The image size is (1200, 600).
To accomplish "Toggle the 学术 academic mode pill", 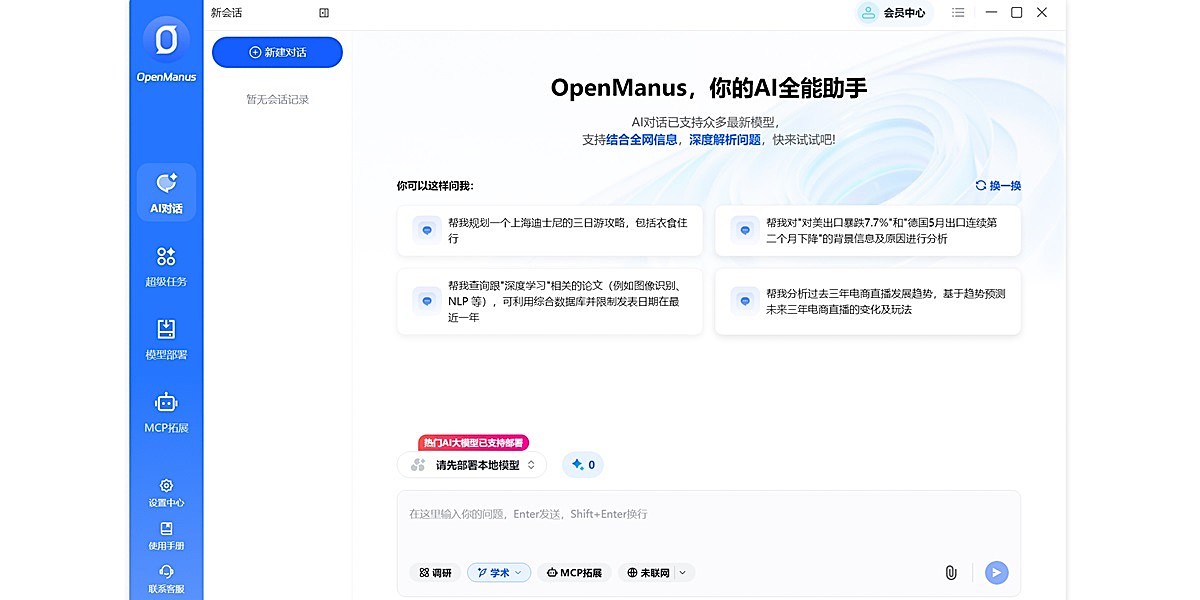I will tap(498, 572).
